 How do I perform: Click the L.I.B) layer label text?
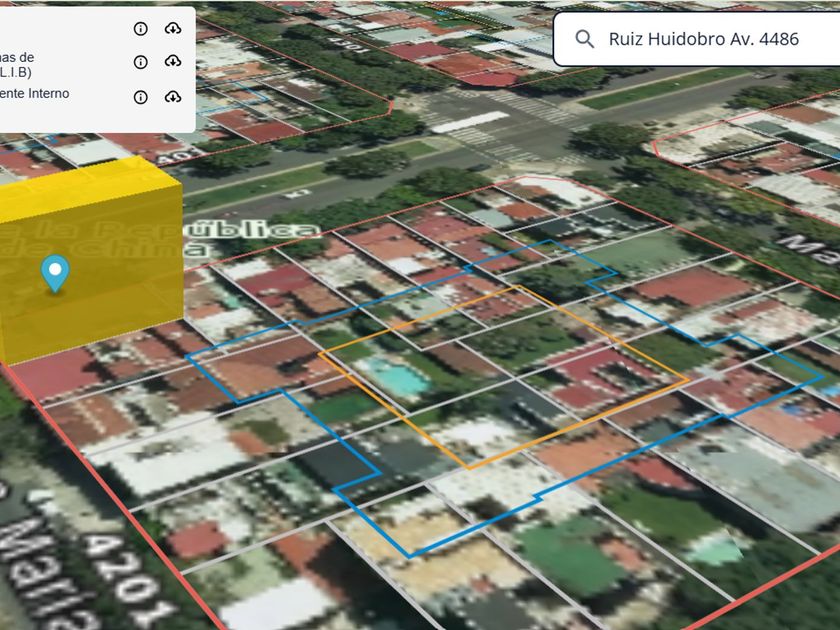(16, 72)
